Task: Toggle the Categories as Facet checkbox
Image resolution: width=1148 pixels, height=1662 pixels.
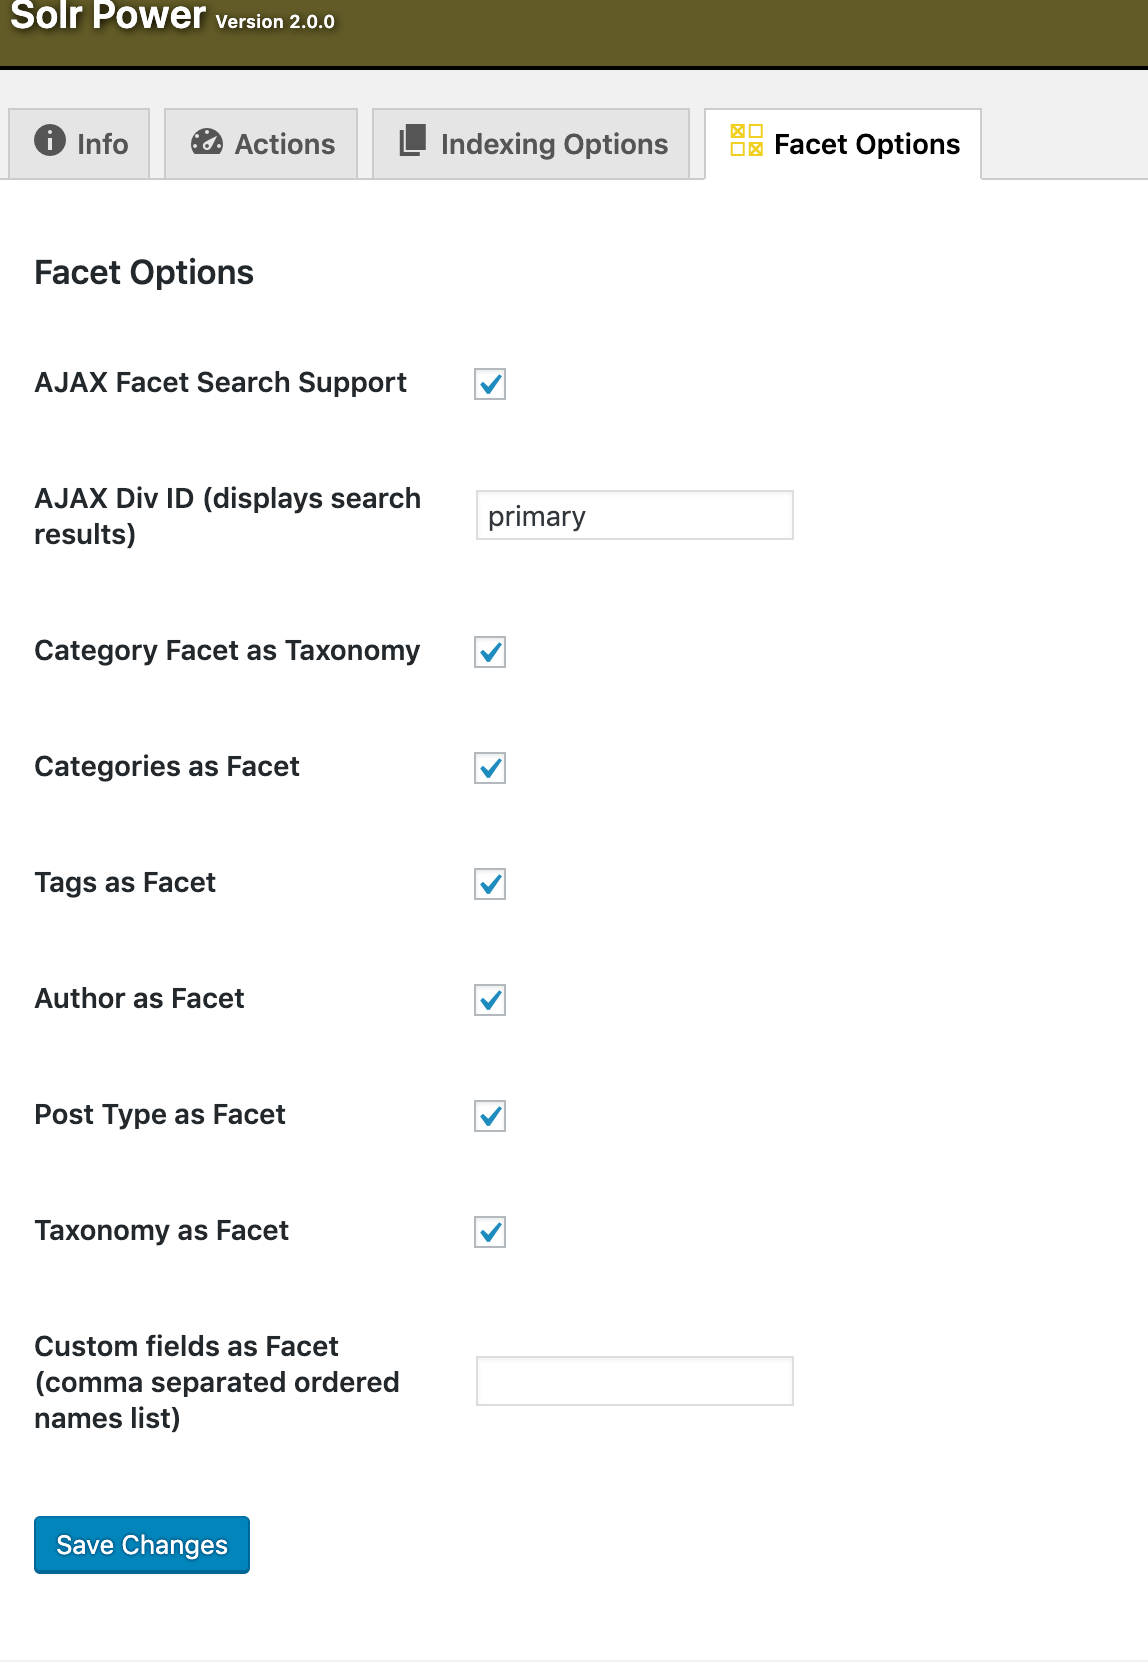Action: coord(489,768)
